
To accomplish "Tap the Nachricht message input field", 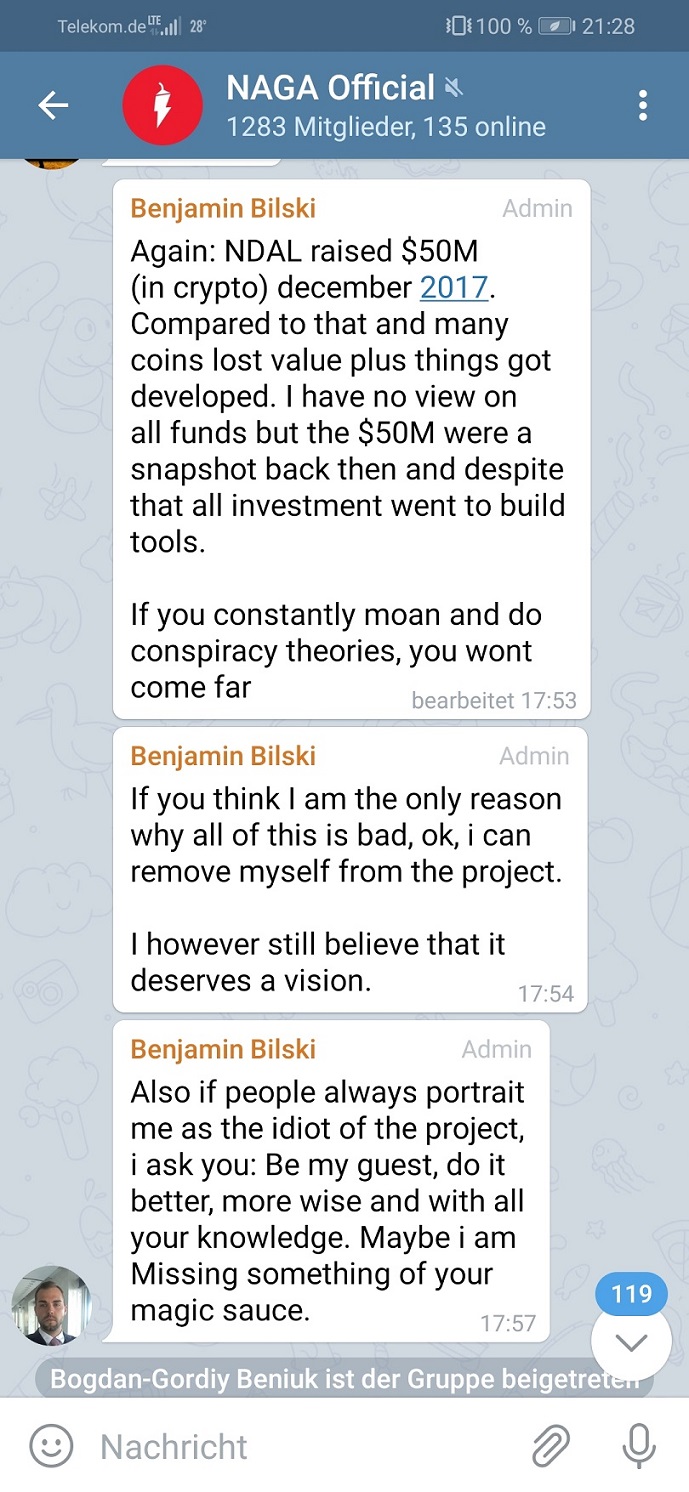I will [300, 1446].
